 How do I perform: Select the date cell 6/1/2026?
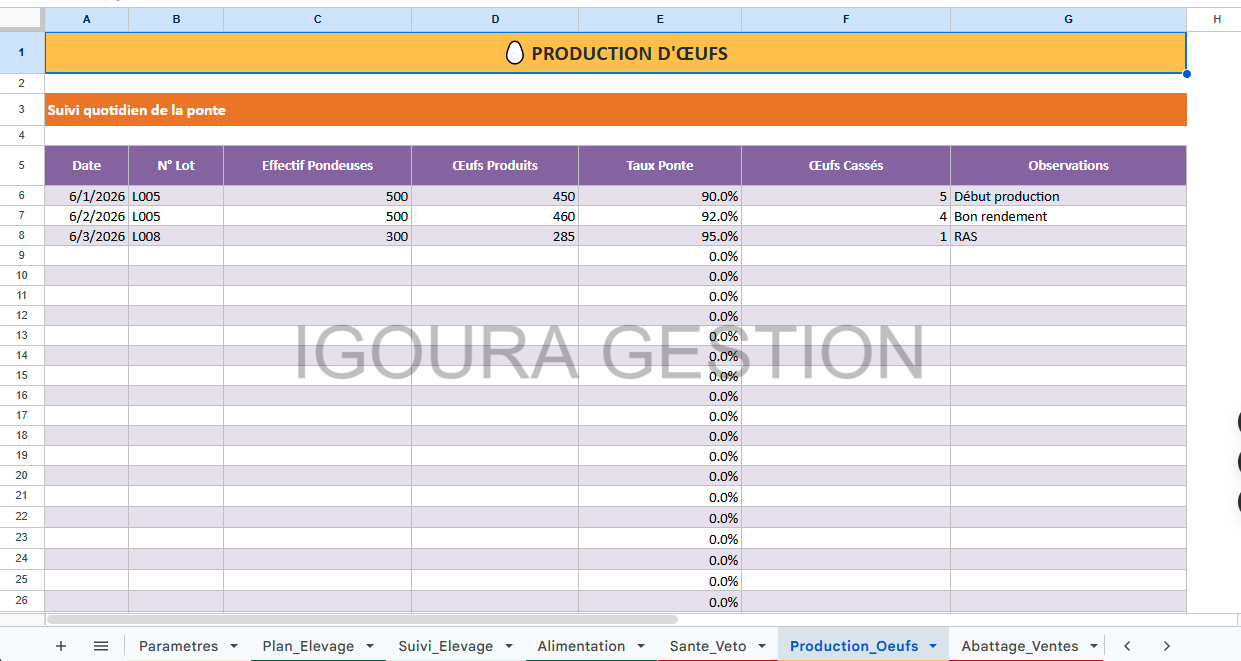pyautogui.click(x=87, y=196)
